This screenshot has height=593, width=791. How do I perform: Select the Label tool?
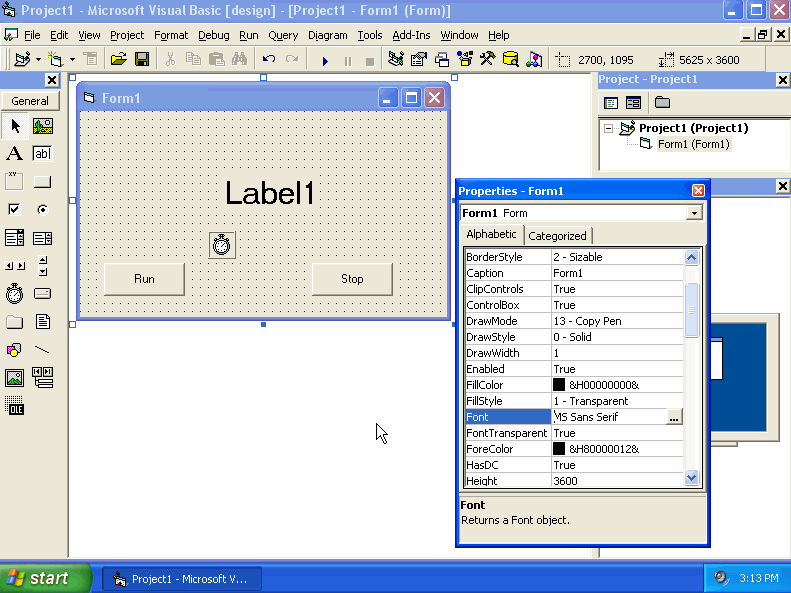(x=15, y=154)
